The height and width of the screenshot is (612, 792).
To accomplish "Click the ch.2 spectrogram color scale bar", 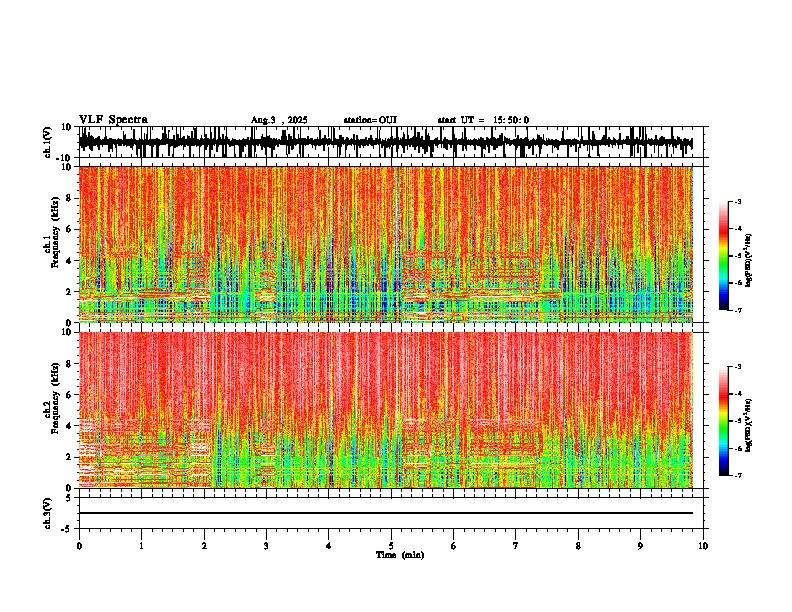I will point(724,421).
